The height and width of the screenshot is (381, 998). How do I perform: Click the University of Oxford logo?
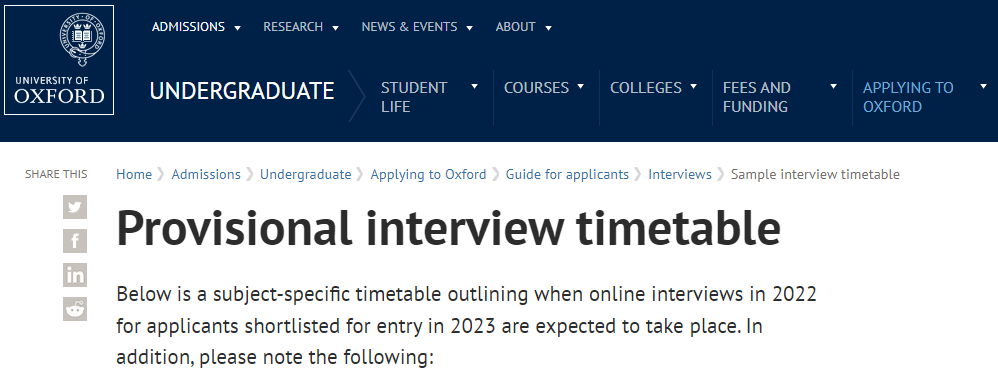coord(59,60)
